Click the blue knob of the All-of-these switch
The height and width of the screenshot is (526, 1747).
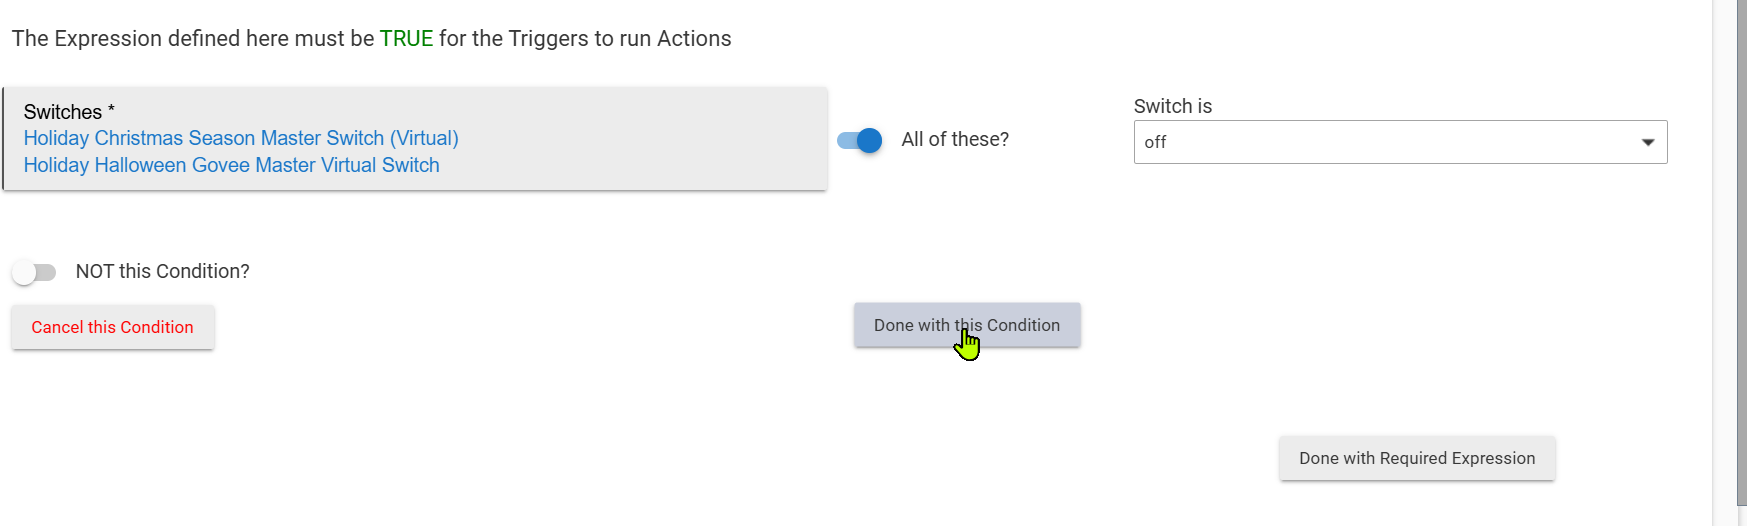[869, 140]
